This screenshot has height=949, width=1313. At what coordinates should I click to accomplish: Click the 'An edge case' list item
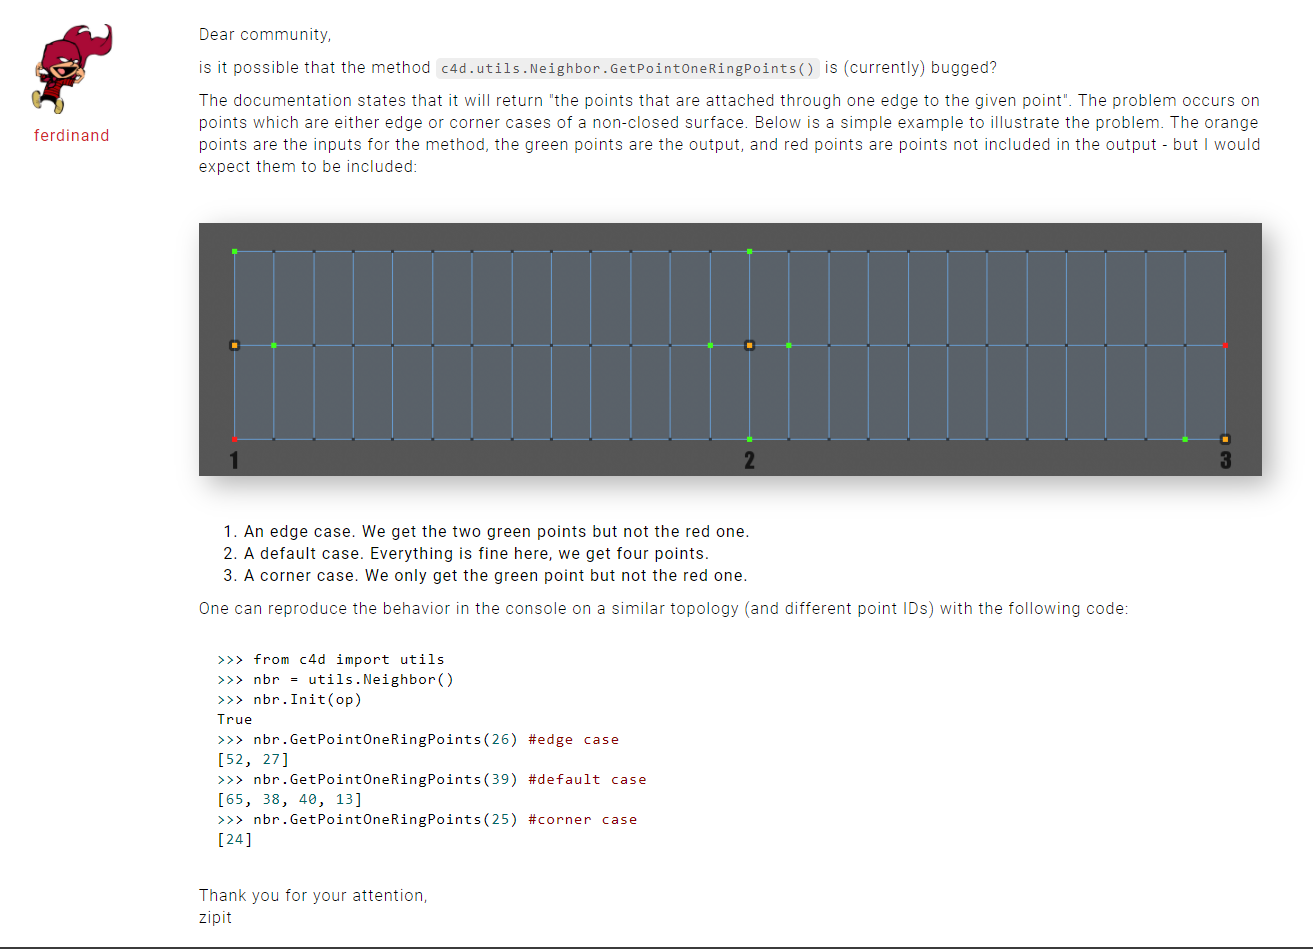coord(496,532)
